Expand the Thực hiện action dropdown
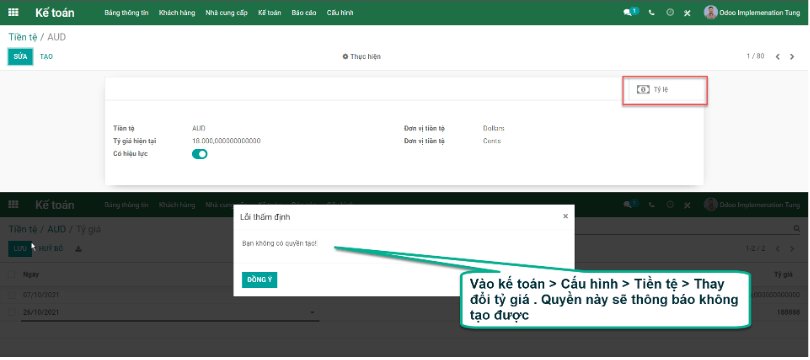 pos(362,57)
